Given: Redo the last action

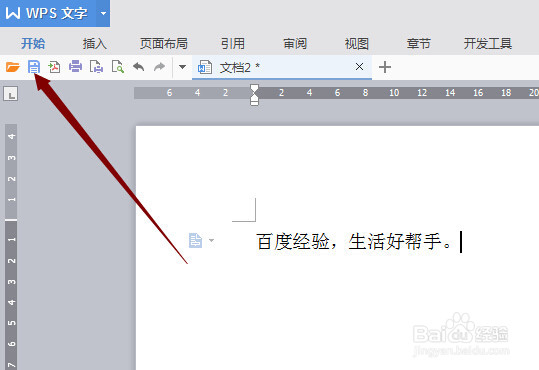Looking at the screenshot, I should (160, 67).
